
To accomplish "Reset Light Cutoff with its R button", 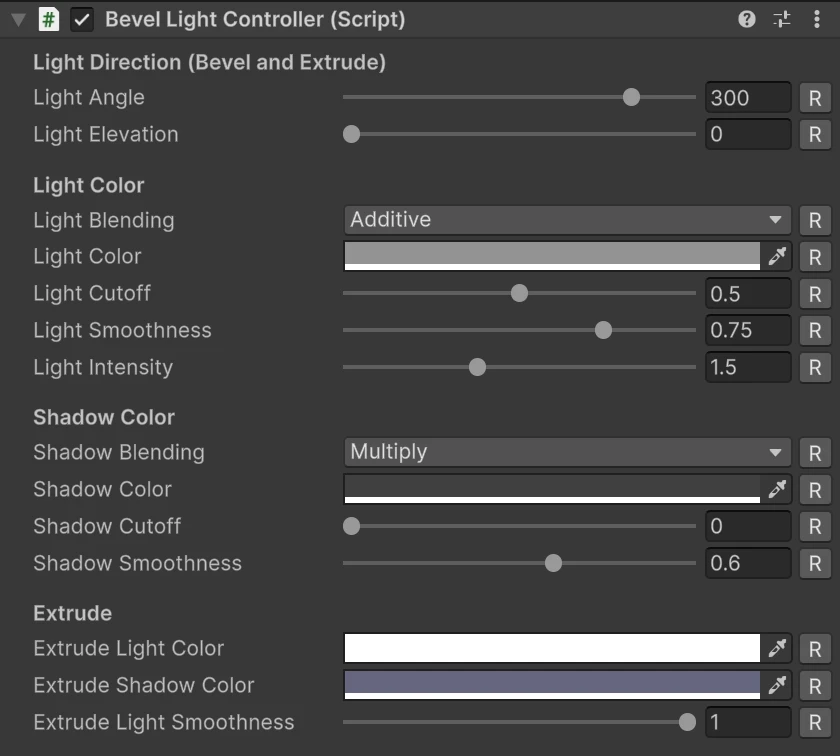I will pos(815,294).
